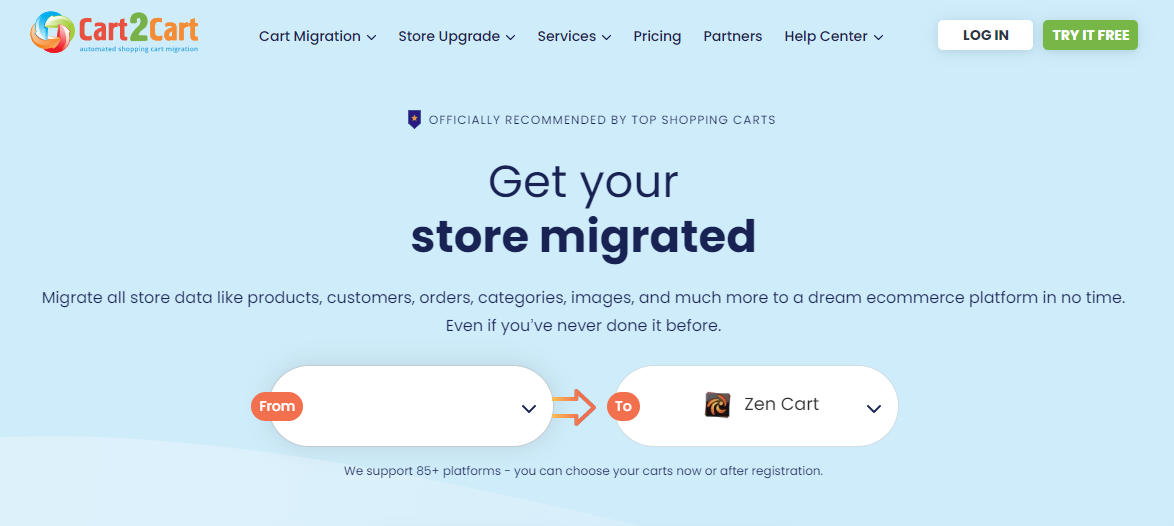Click the empty From cart selection field
Image resolution: width=1174 pixels, height=526 pixels.
411,406
